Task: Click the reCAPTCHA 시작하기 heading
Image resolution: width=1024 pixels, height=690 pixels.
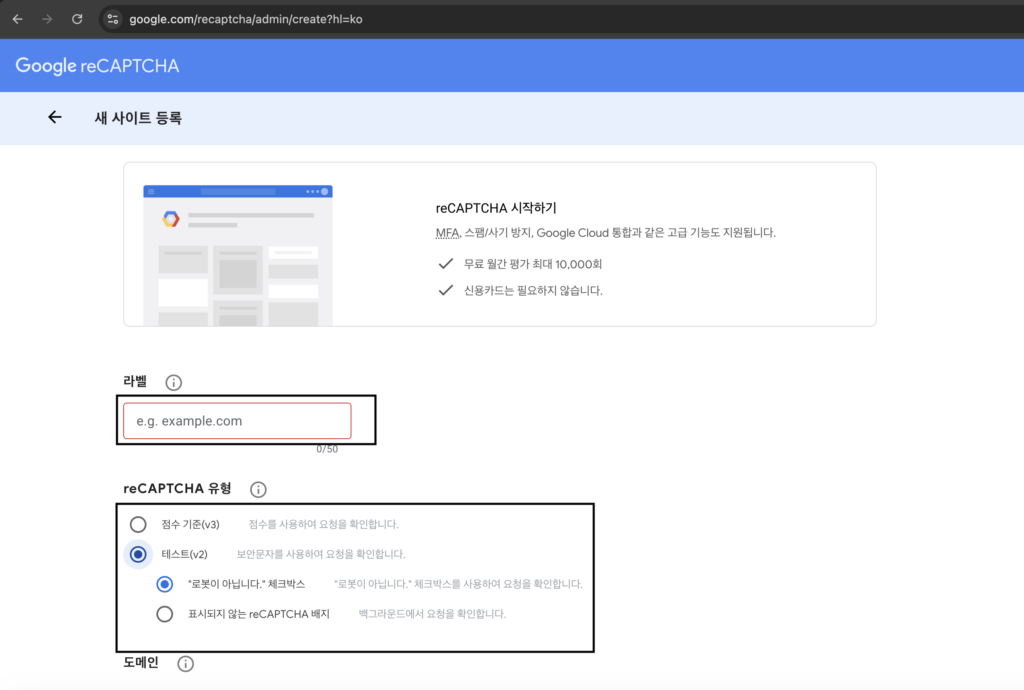Action: click(496, 208)
